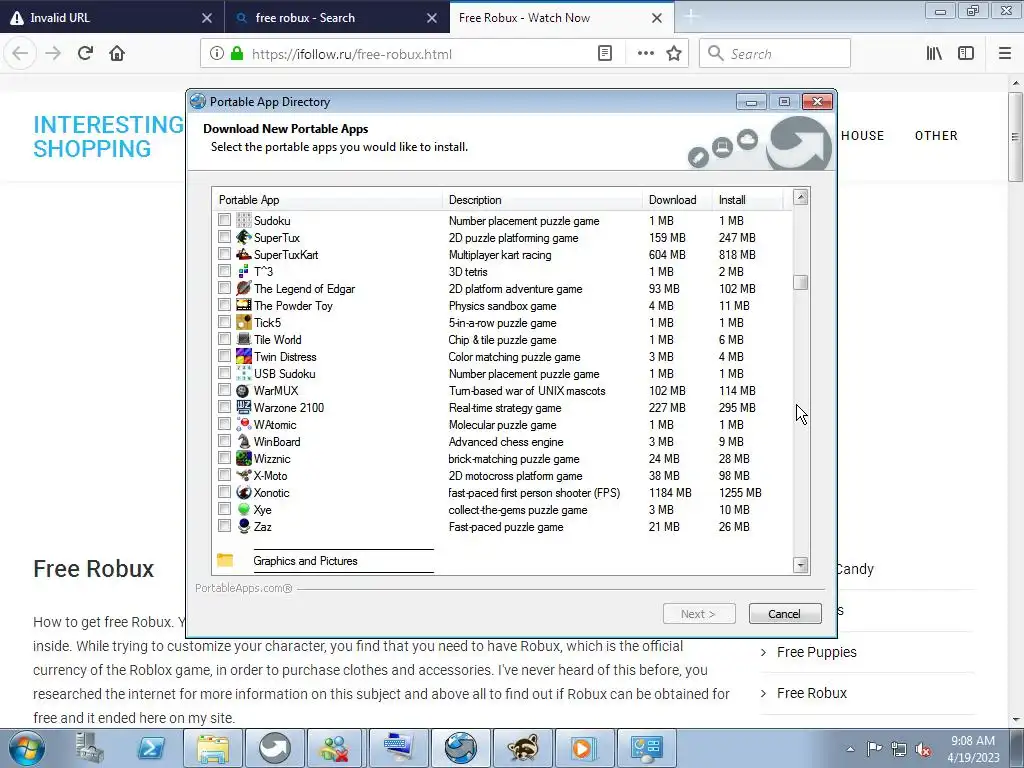Click the app list scrollbar thumb

[801, 282]
